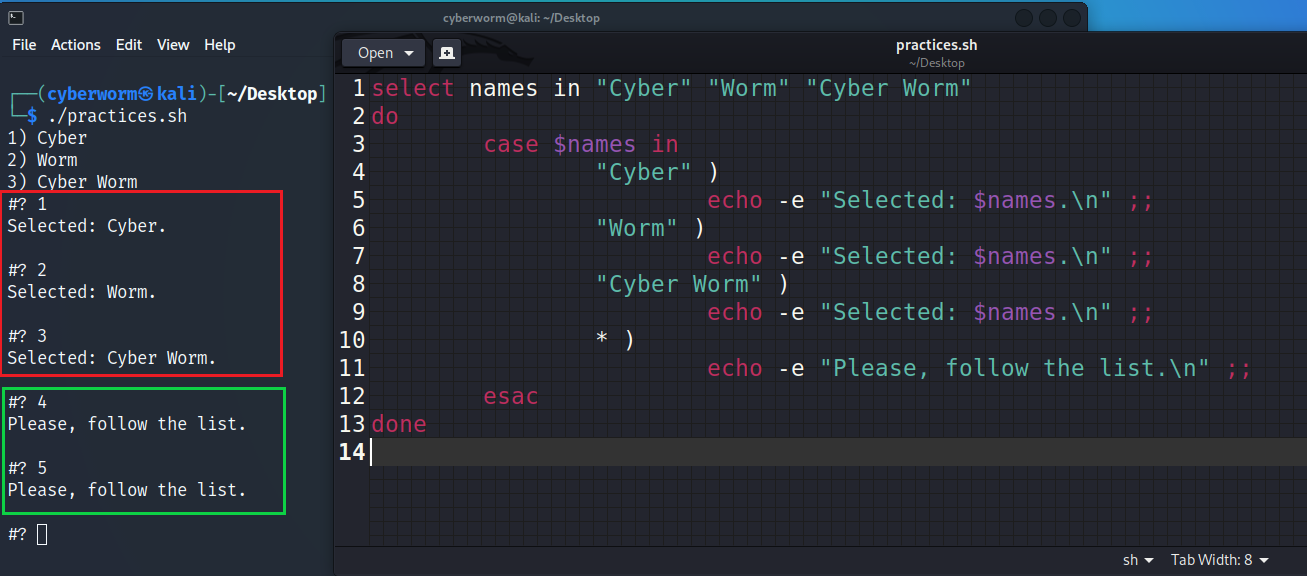1307x576 pixels.
Task: Click the practices.sh title in the header bar
Action: [936, 45]
